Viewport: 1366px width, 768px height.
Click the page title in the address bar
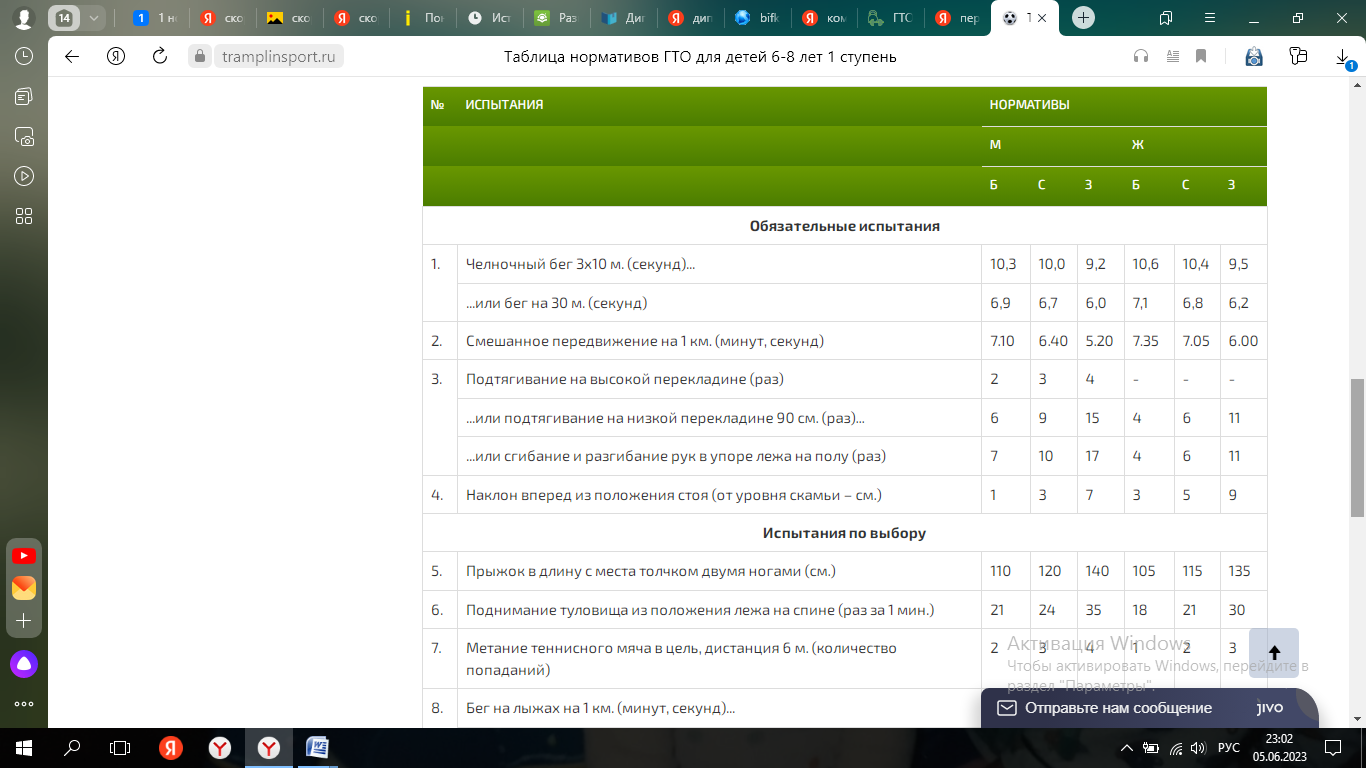(x=700, y=57)
